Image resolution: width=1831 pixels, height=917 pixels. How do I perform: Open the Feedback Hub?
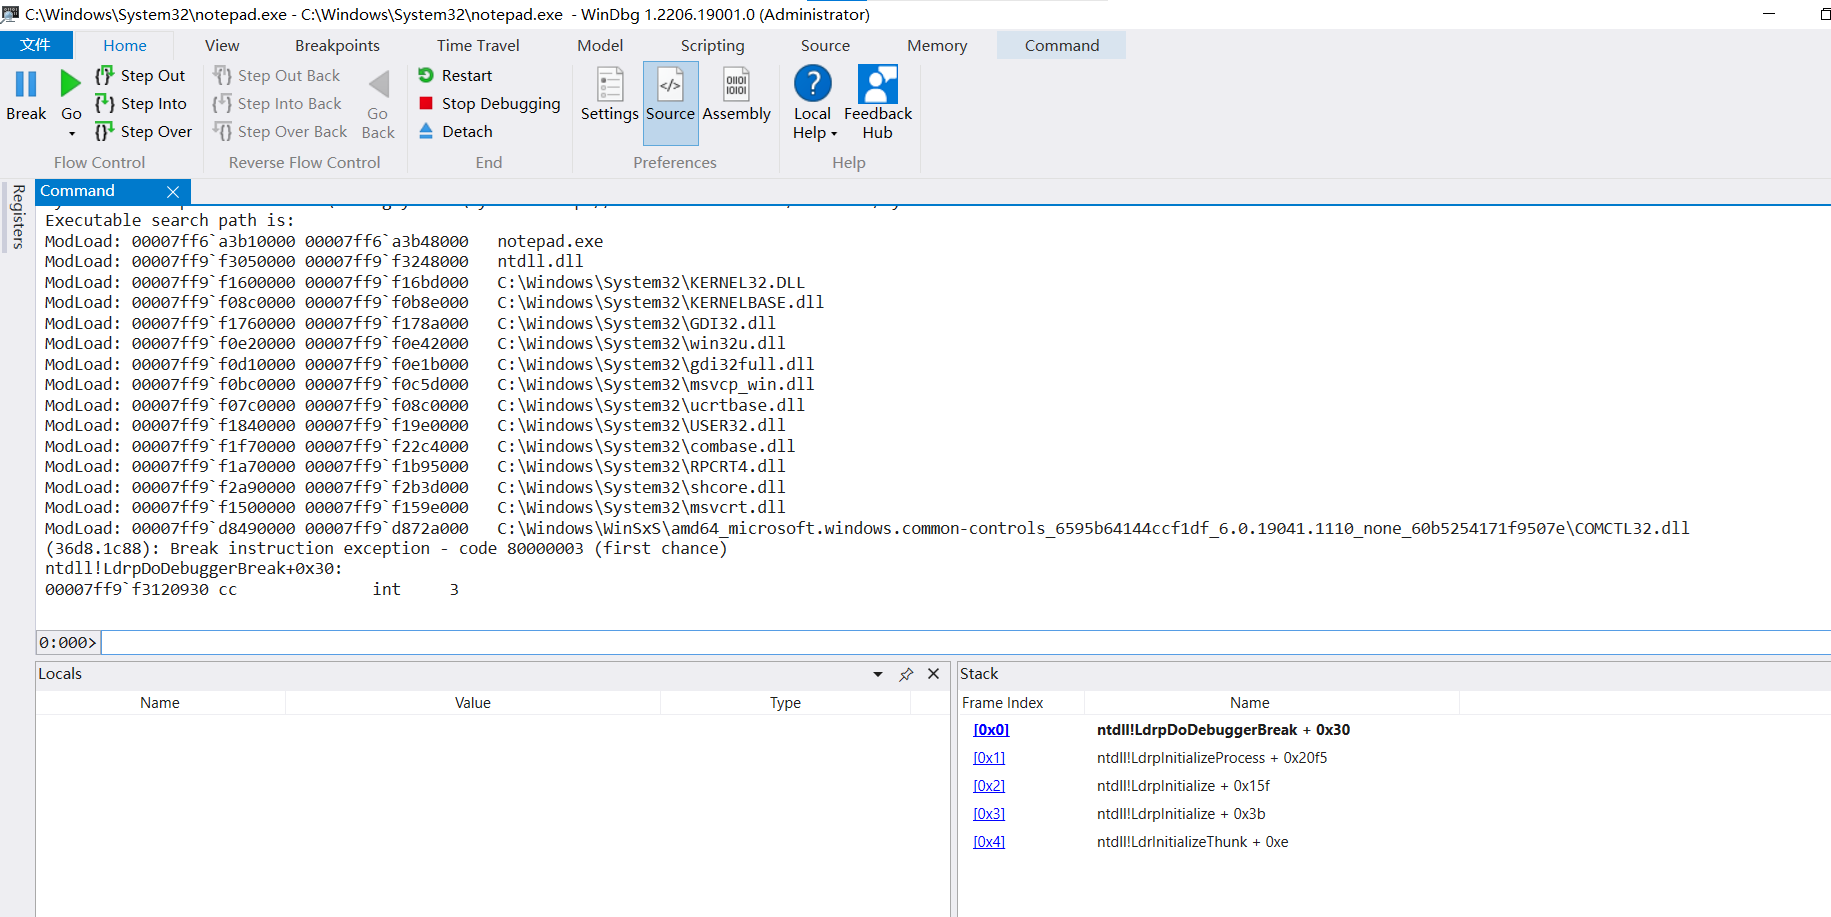point(878,103)
